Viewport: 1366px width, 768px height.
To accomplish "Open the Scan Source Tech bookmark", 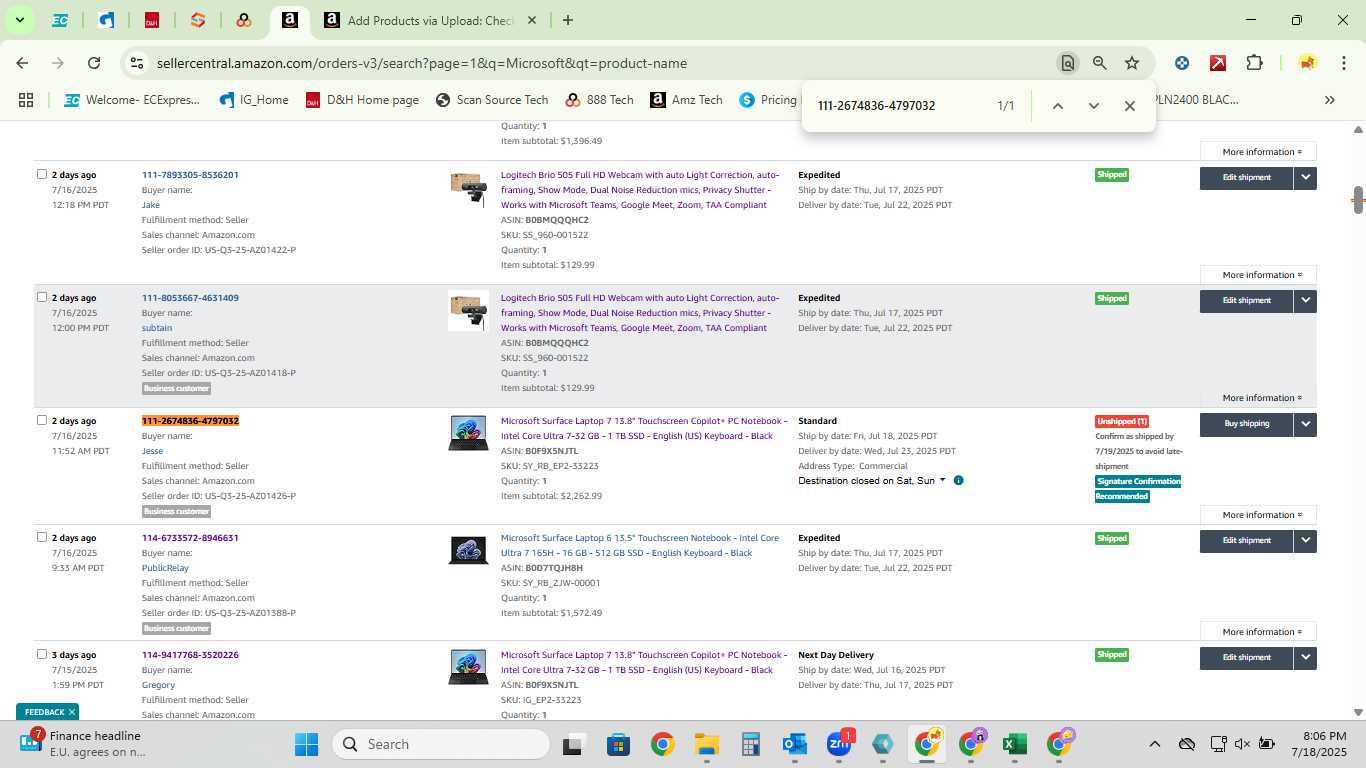I will click(492, 100).
